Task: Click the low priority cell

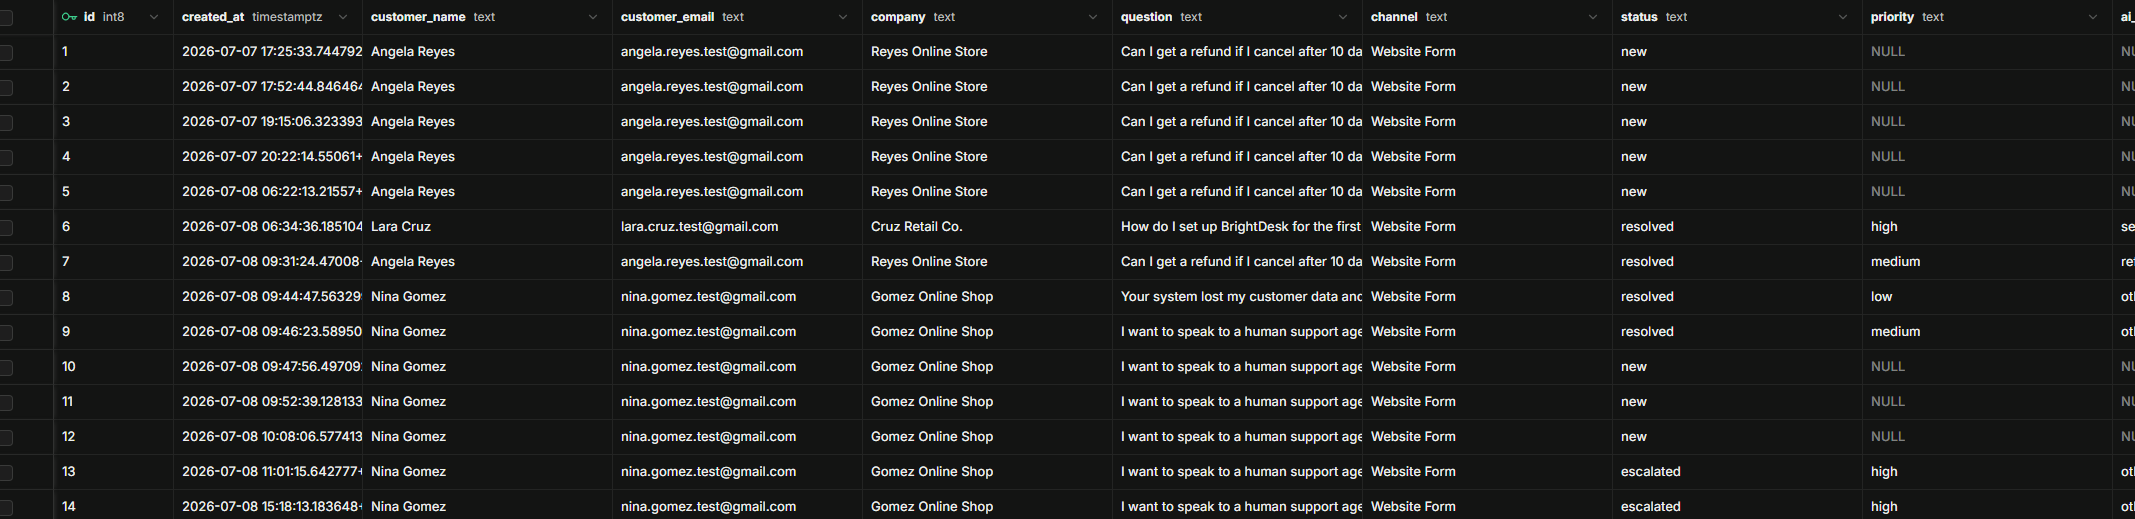Action: [1987, 297]
